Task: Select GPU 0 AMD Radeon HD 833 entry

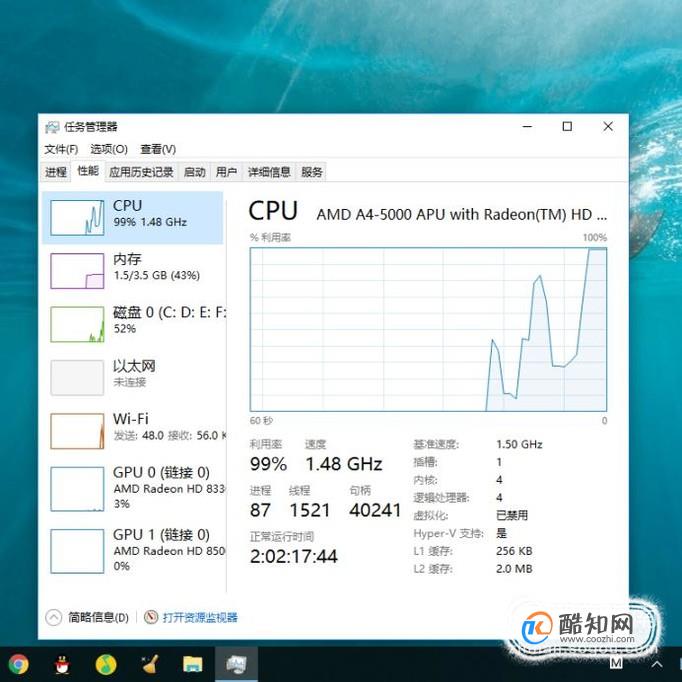Action: [x=133, y=488]
